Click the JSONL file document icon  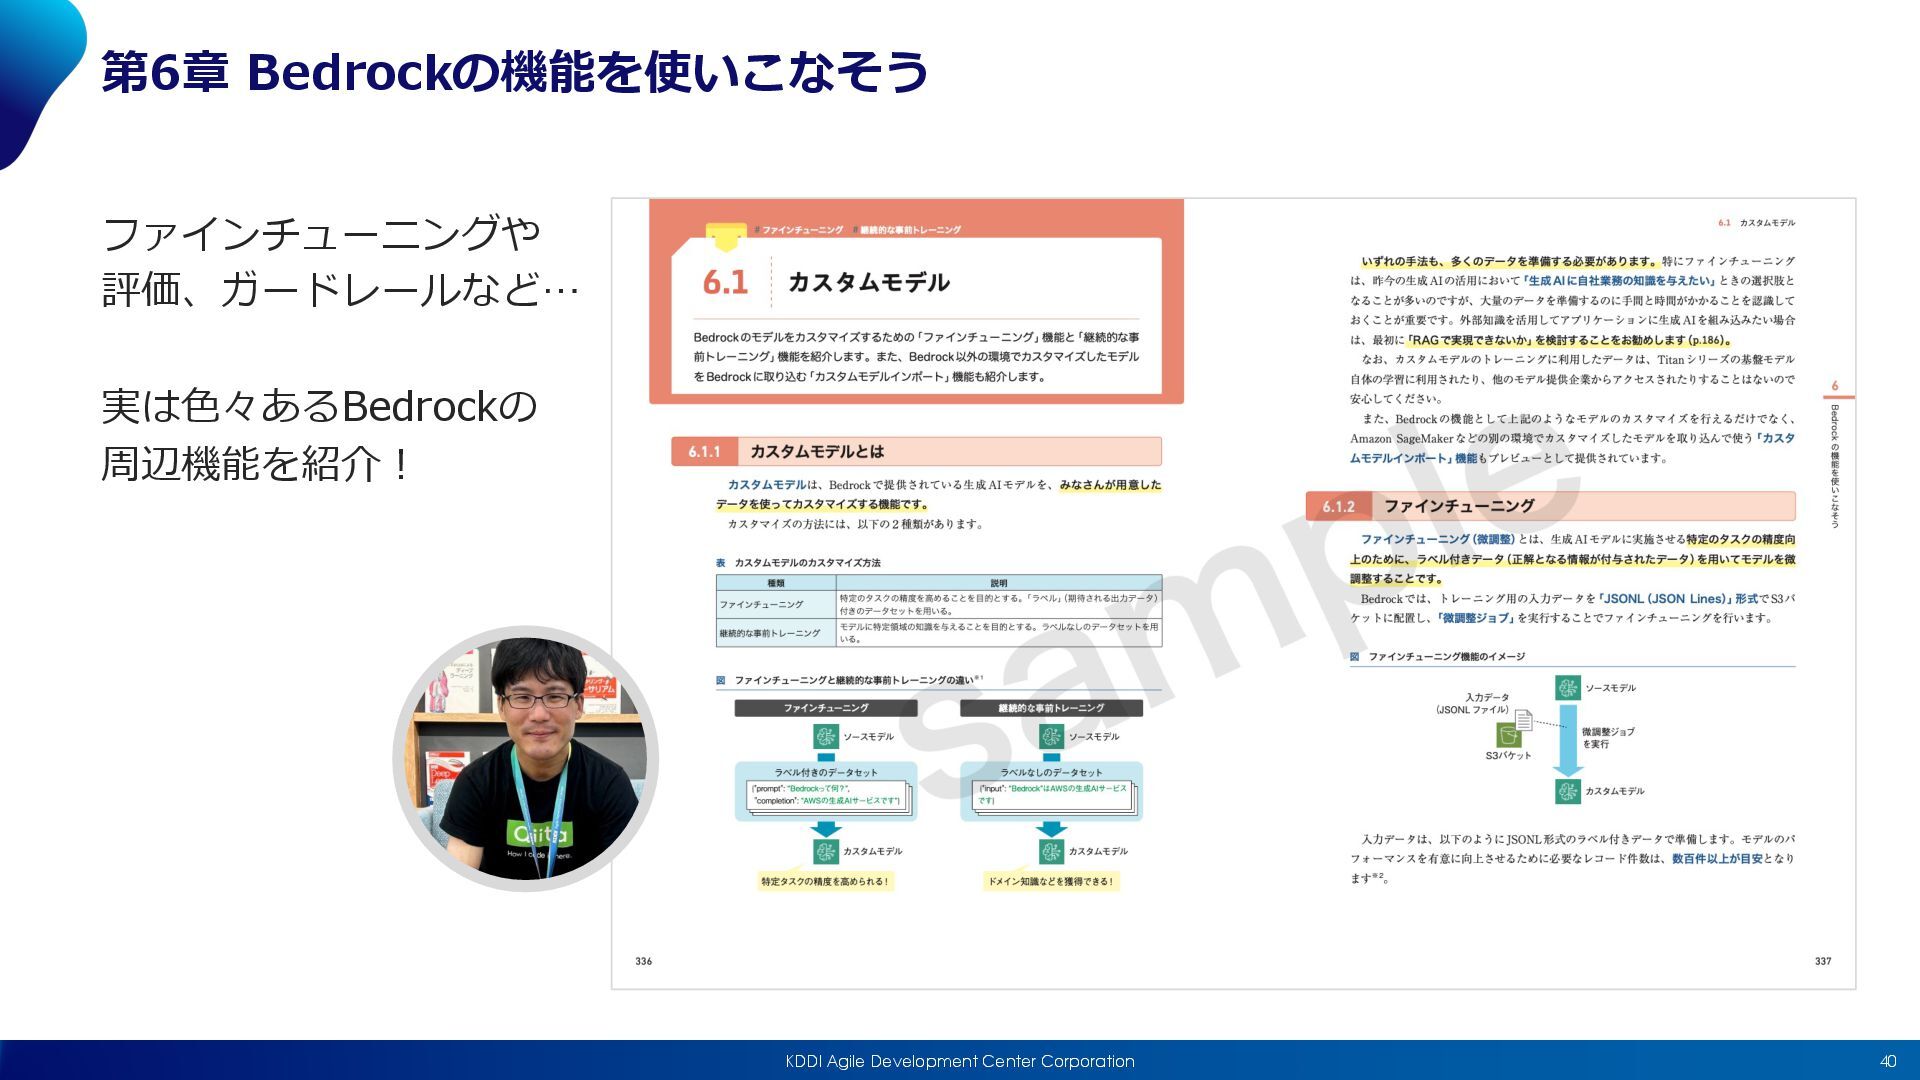coord(1523,720)
